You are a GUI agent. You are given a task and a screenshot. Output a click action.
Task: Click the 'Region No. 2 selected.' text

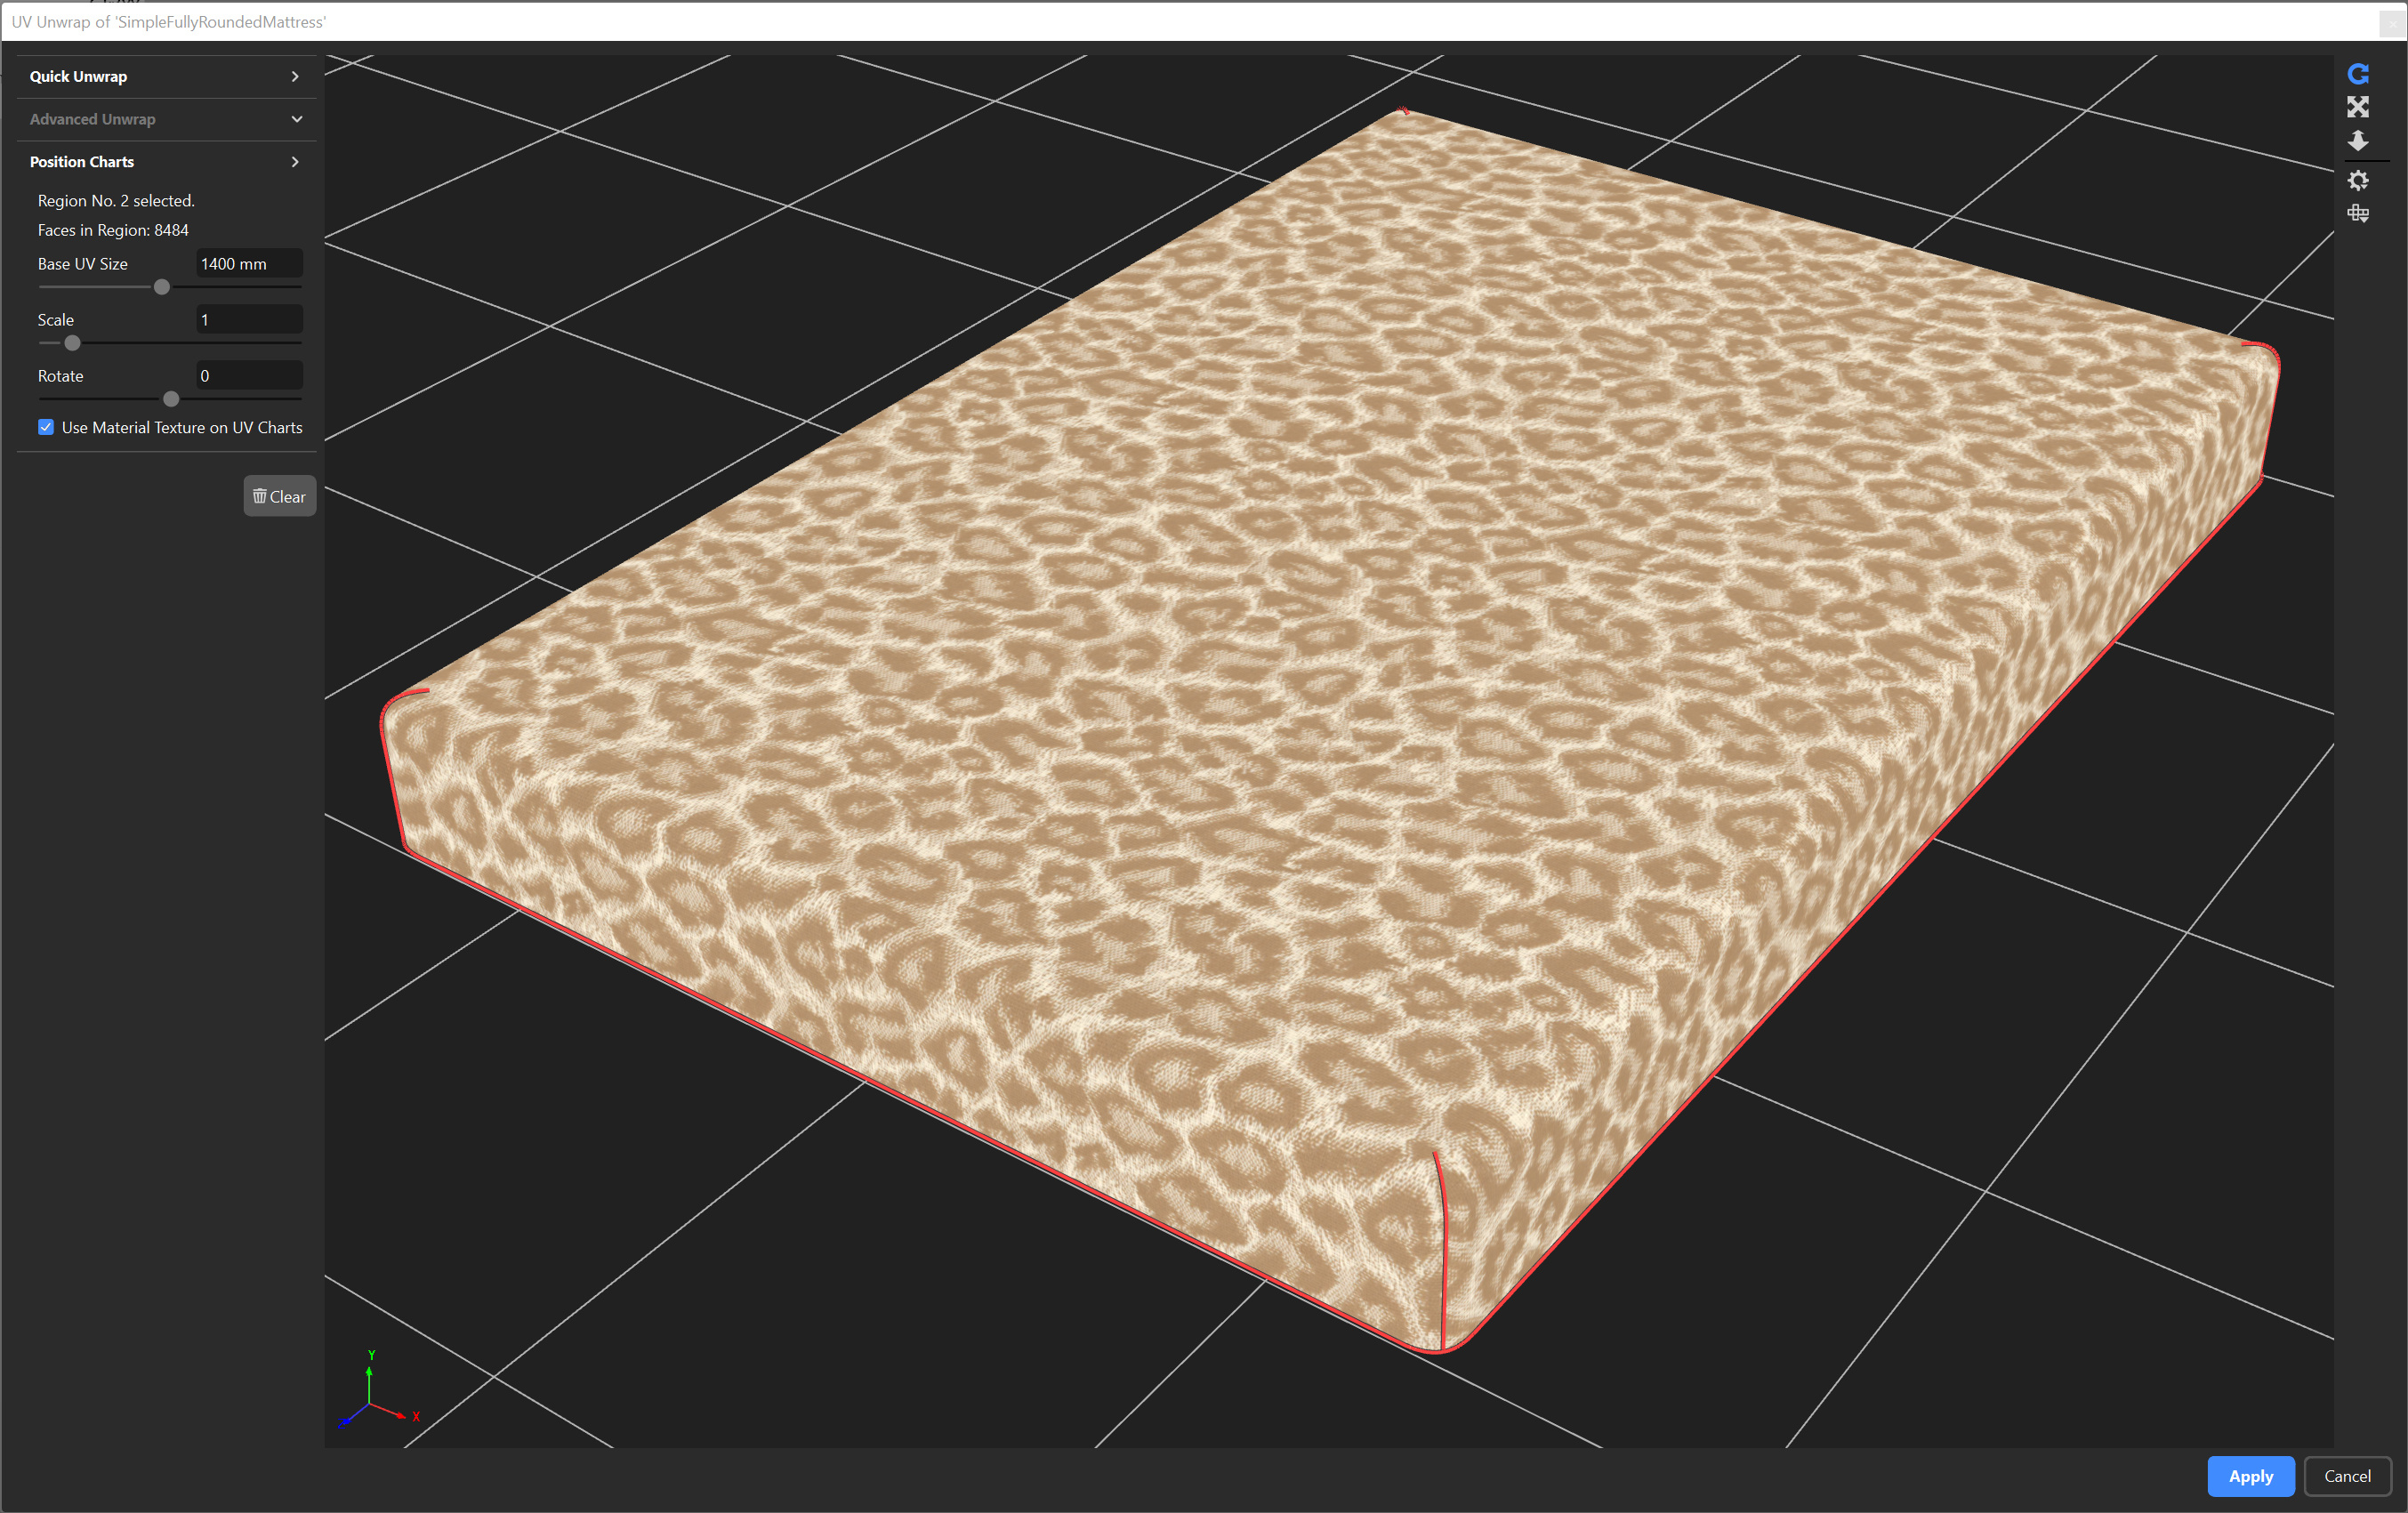116,200
